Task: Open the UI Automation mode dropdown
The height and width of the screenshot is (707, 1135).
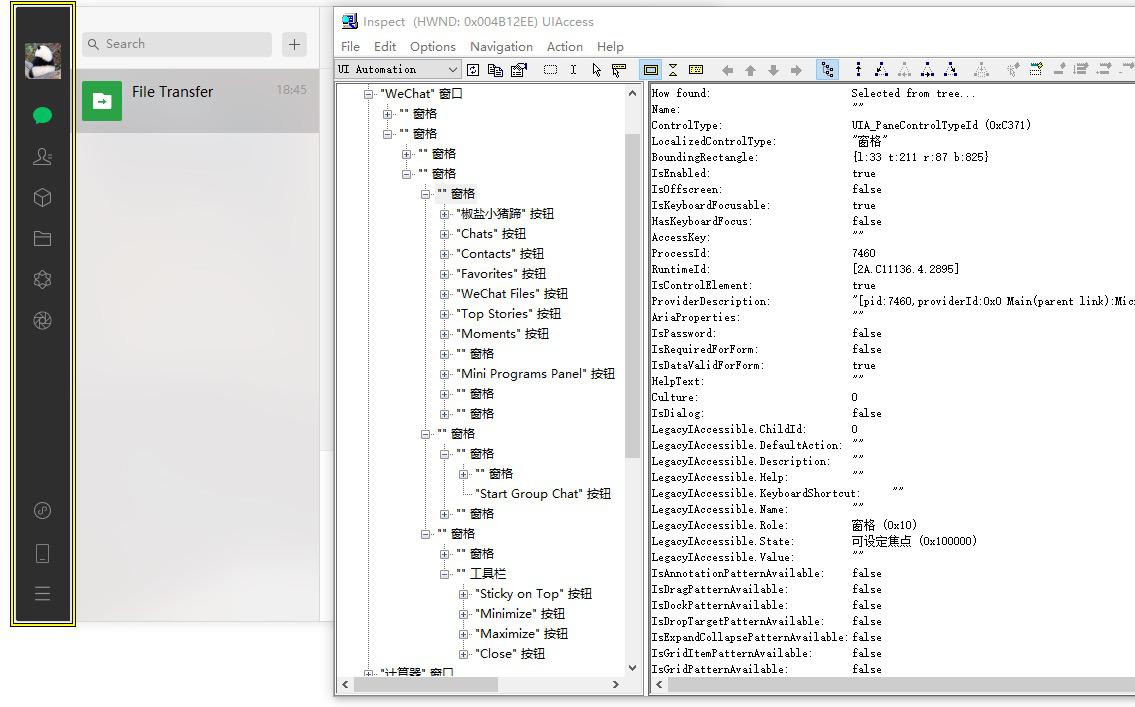Action: (452, 70)
